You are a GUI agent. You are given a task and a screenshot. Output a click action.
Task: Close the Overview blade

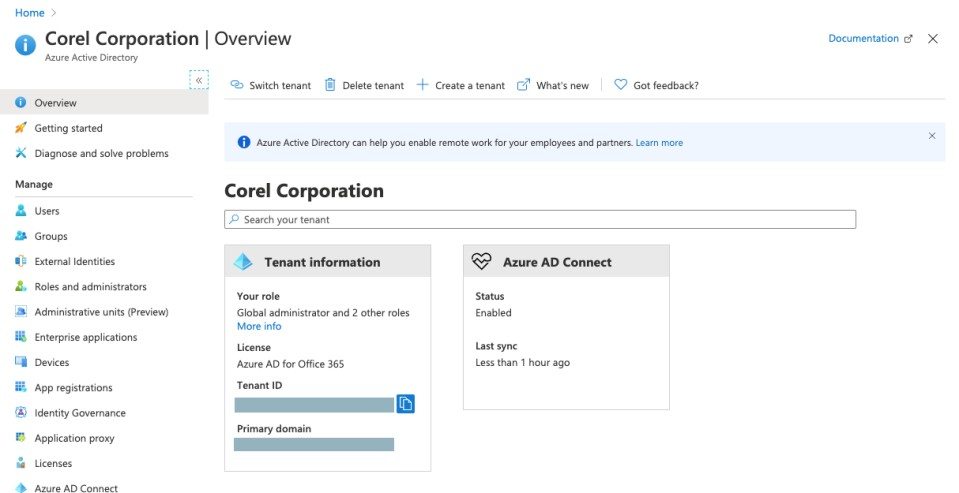[x=933, y=39]
